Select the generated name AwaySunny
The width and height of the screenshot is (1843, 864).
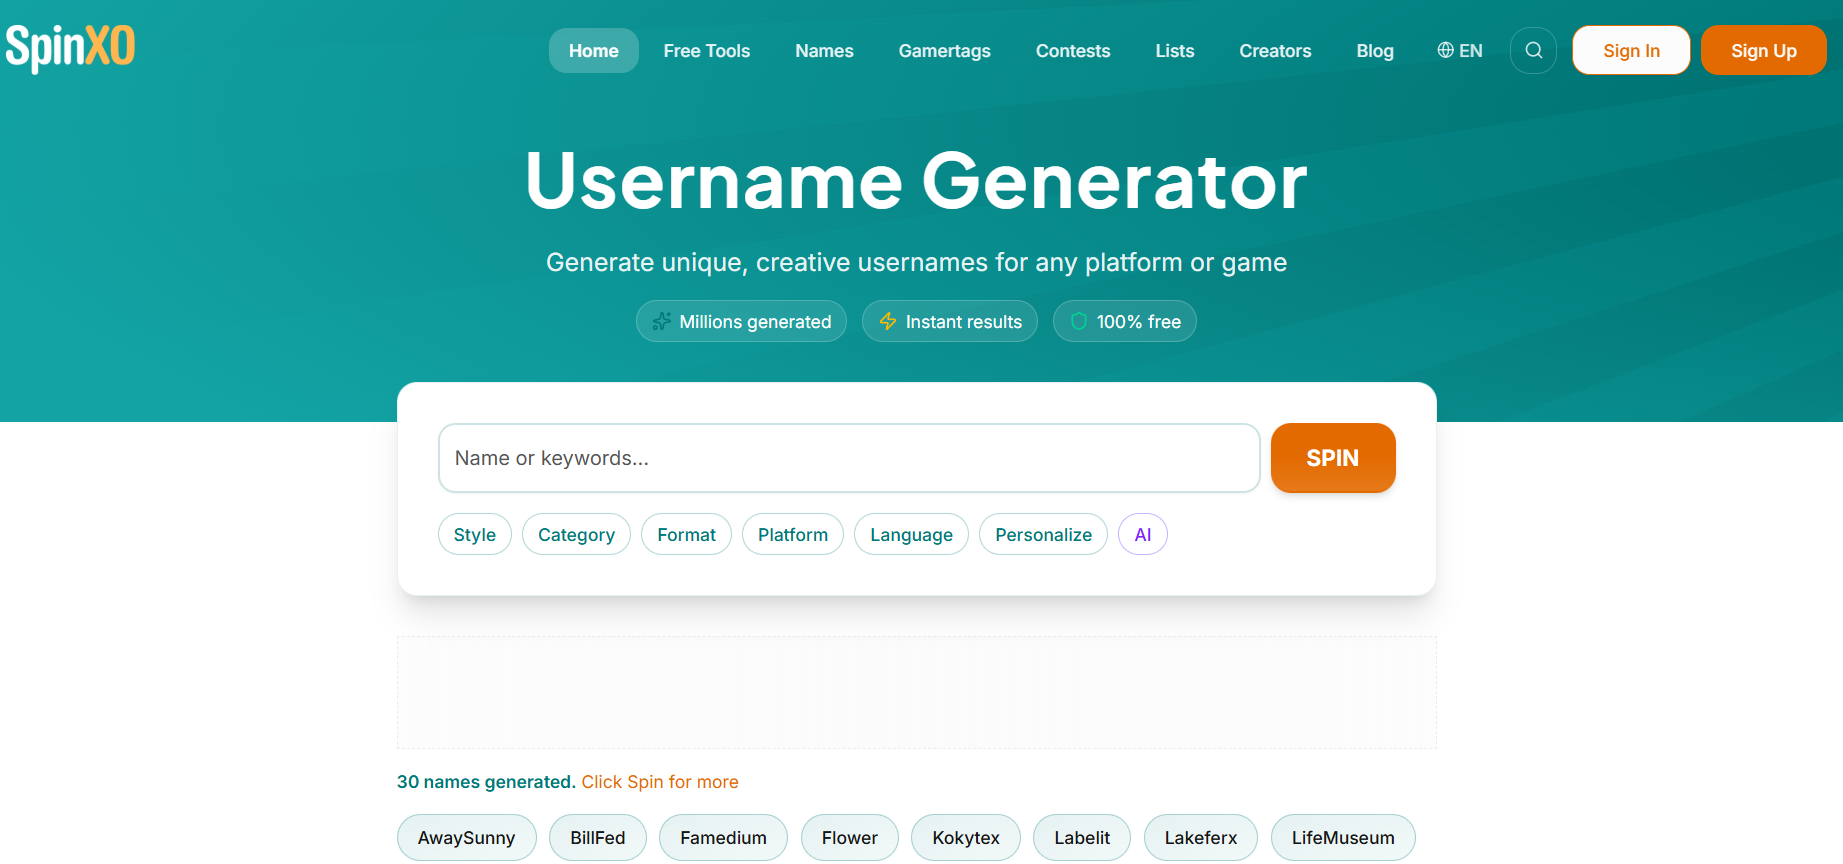click(466, 837)
